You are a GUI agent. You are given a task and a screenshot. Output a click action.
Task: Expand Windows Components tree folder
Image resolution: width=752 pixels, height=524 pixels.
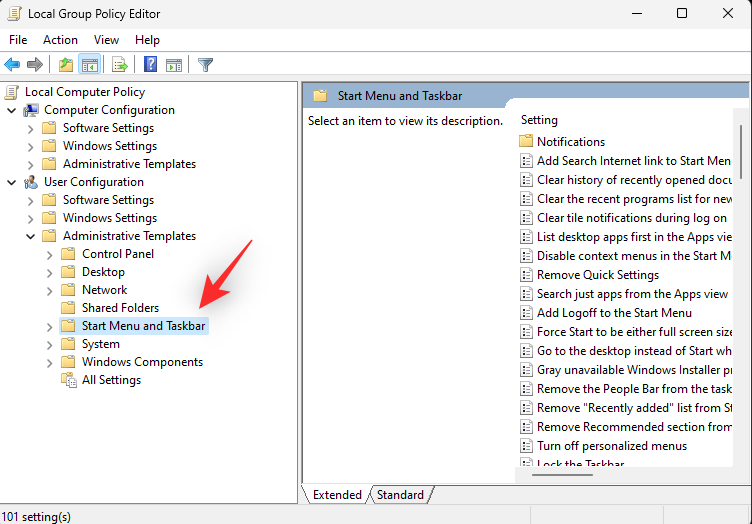(49, 362)
